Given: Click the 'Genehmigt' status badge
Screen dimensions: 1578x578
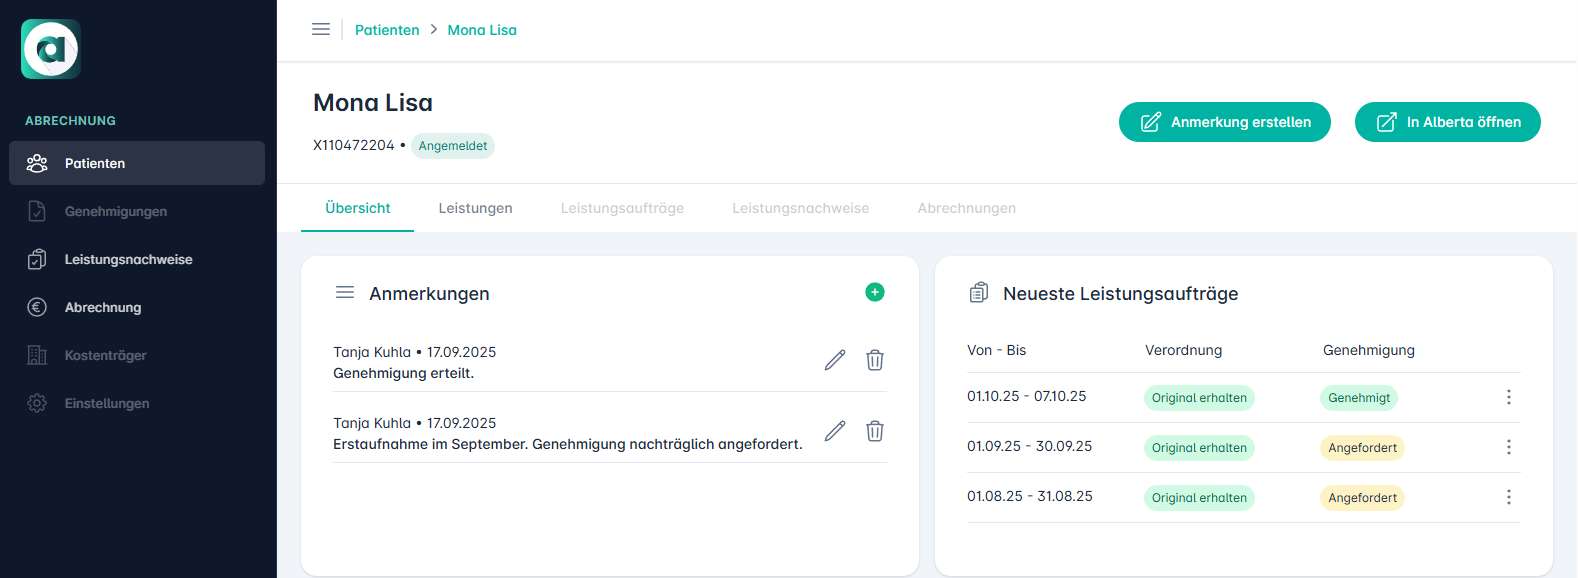Looking at the screenshot, I should (x=1358, y=398).
